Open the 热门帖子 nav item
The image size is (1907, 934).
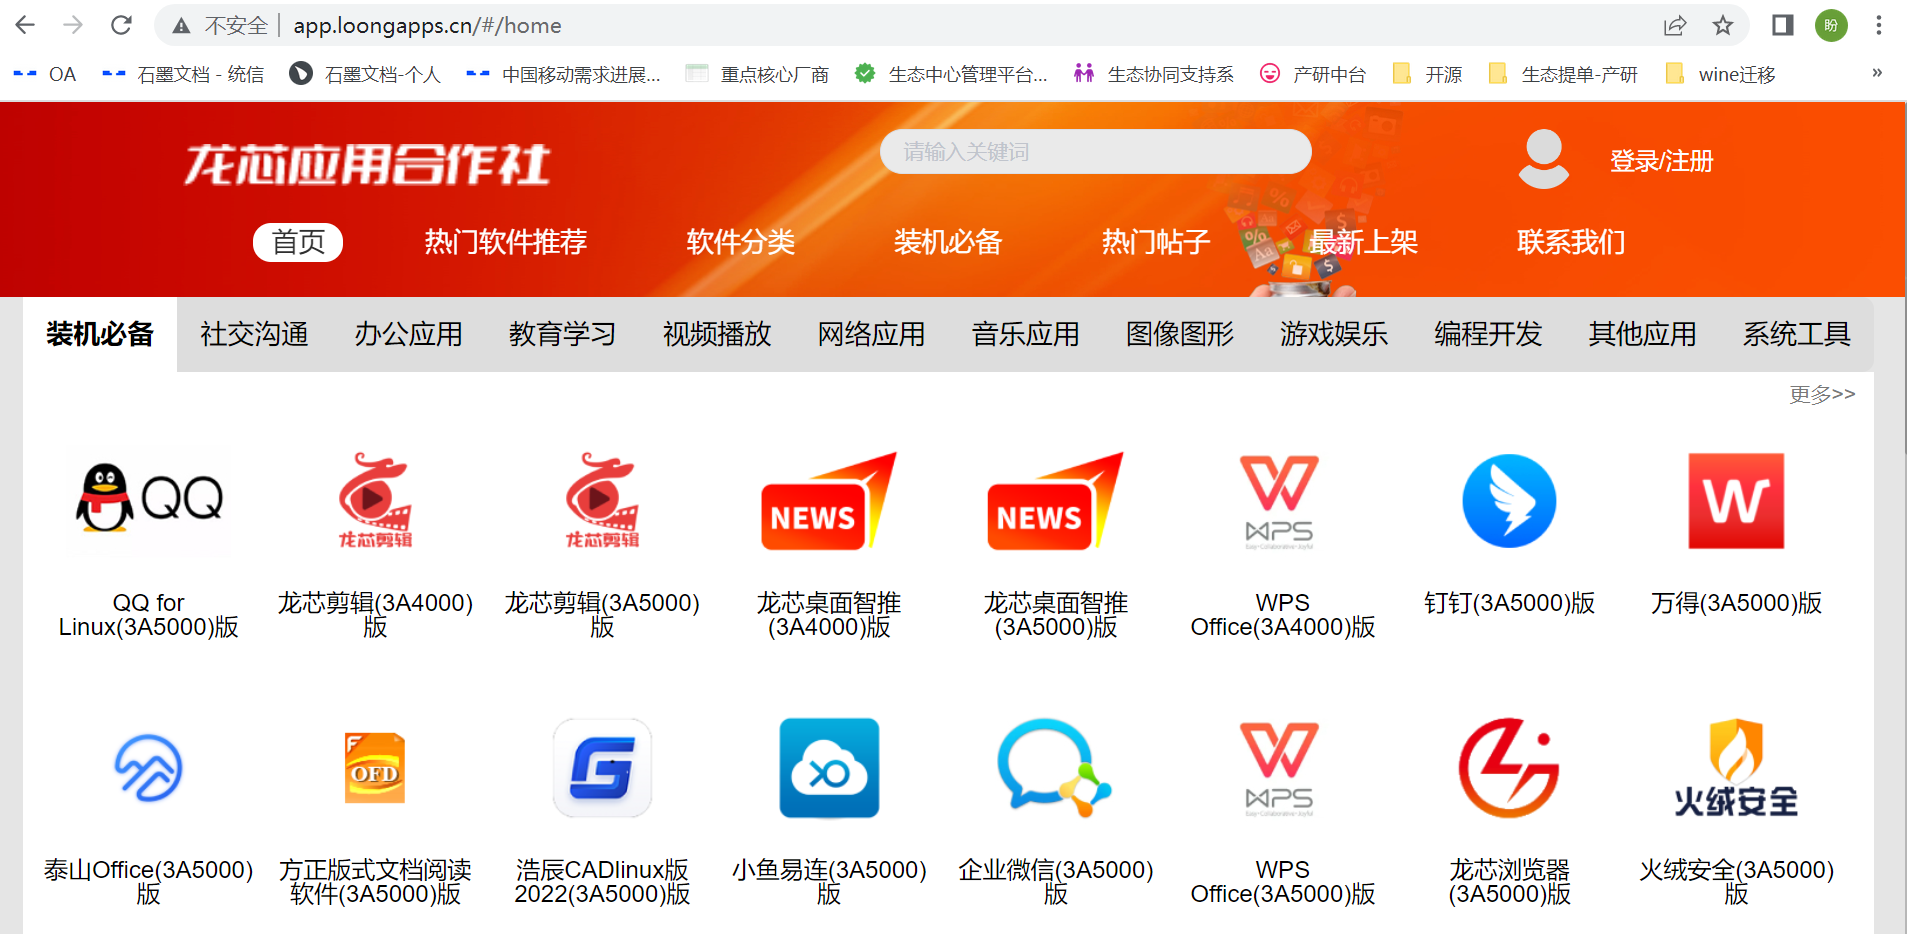click(x=1156, y=242)
